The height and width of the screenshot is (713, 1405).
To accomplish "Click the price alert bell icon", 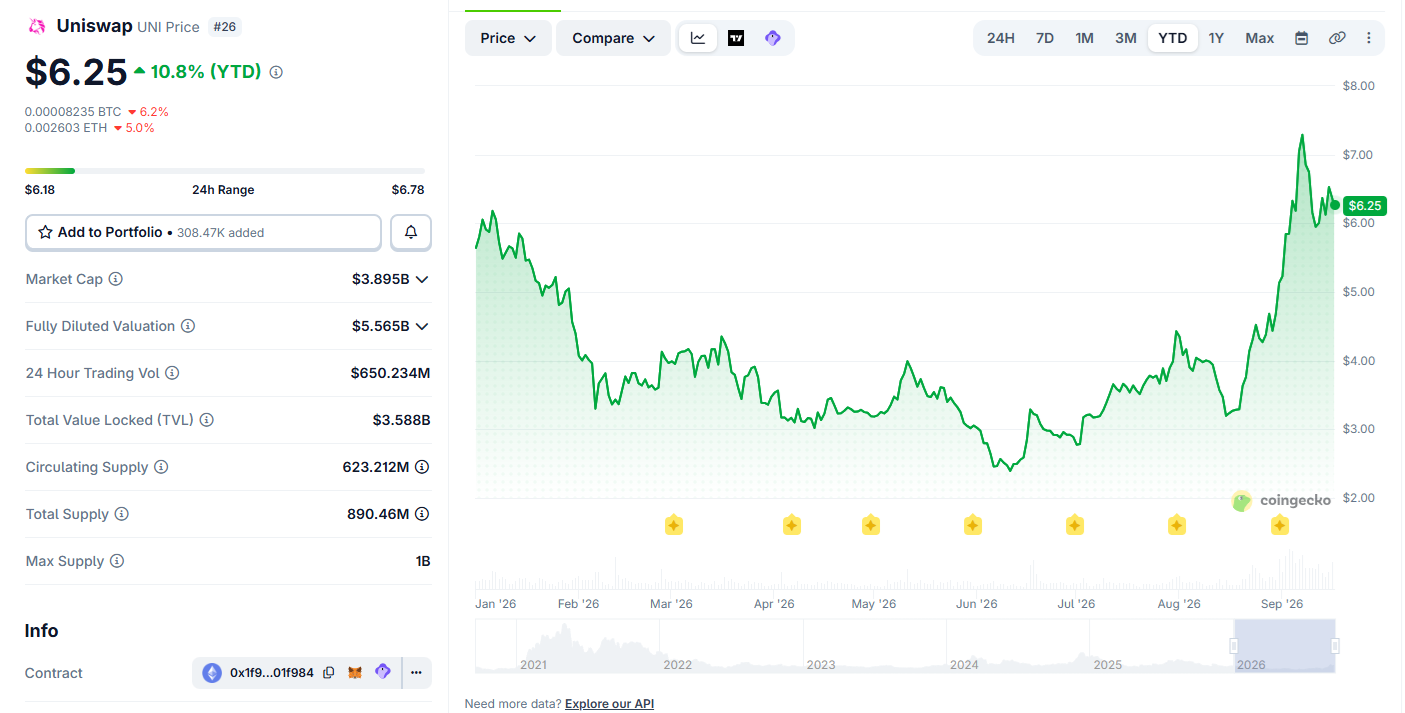I will (x=411, y=232).
